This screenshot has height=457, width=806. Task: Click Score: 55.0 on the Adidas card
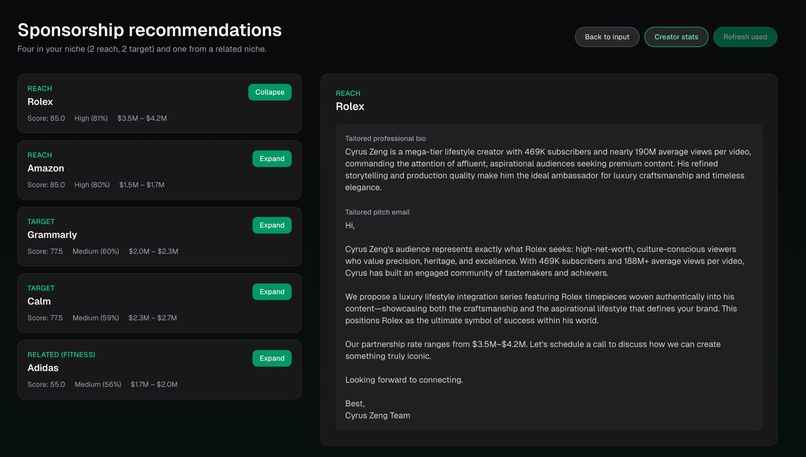(x=46, y=385)
